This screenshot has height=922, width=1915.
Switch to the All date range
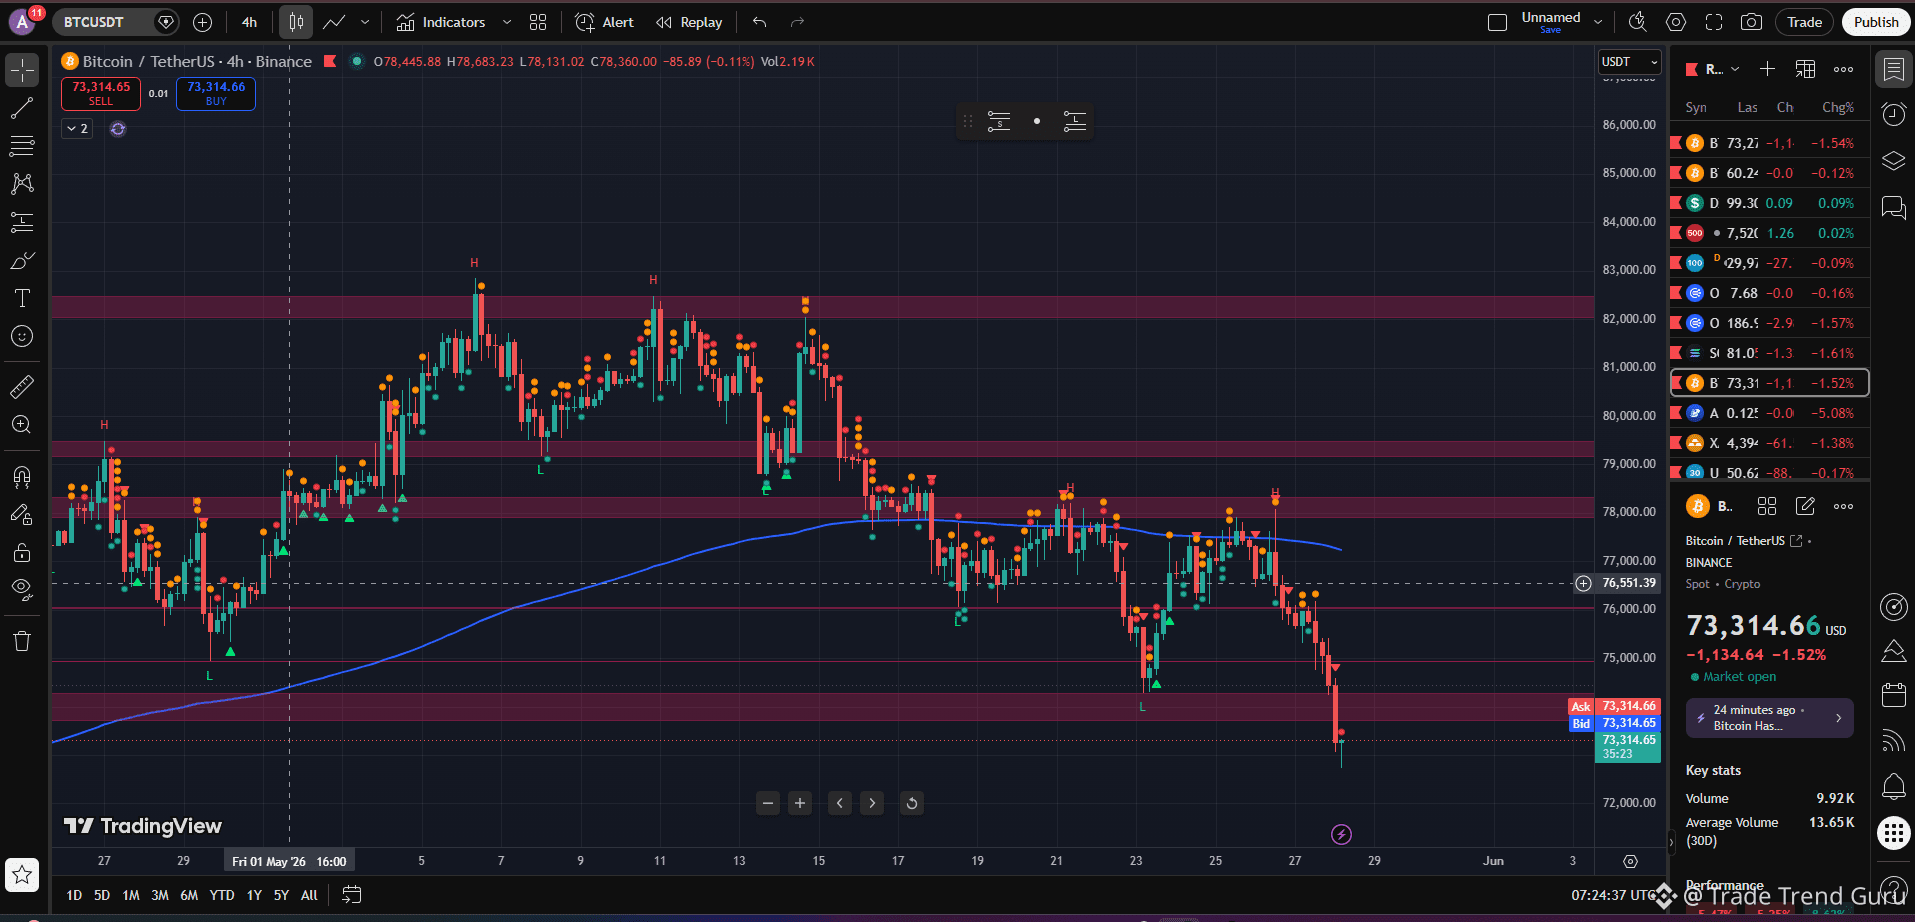coord(309,895)
